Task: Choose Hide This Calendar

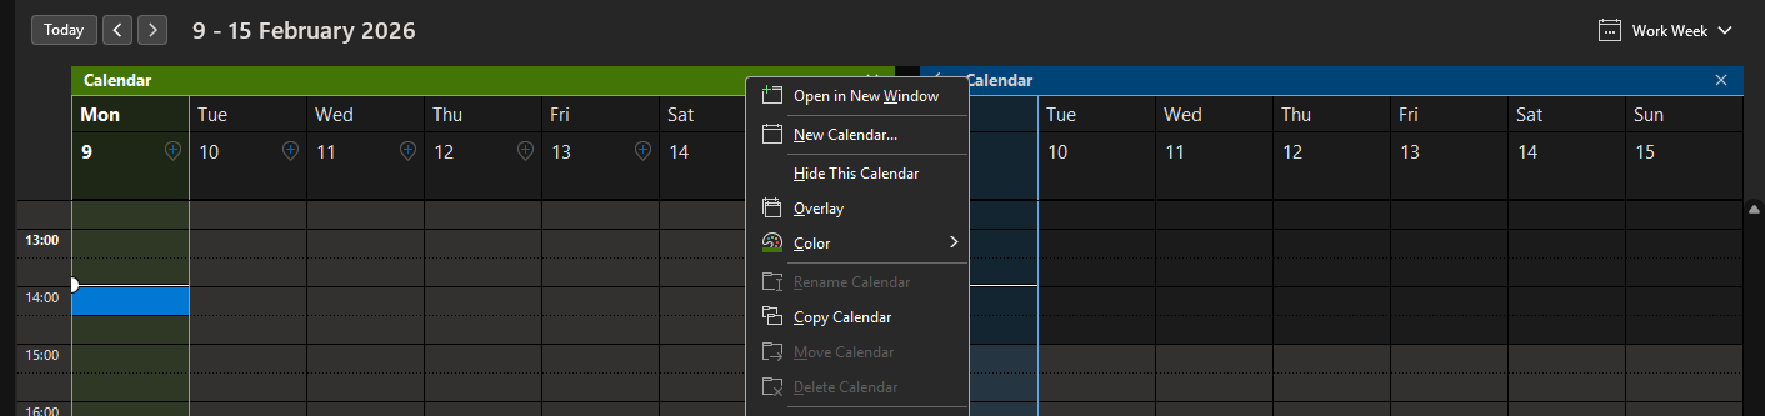Action: coord(856,173)
